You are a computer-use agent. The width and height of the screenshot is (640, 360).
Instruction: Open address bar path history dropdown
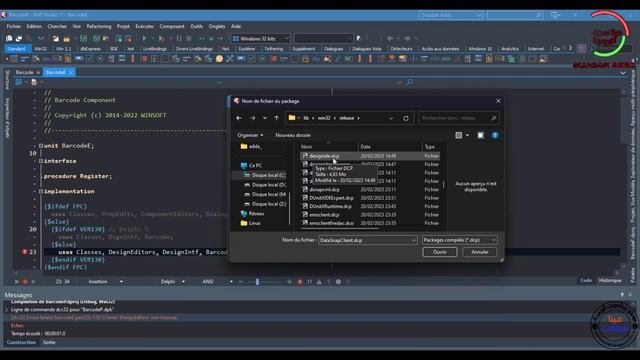coord(391,118)
